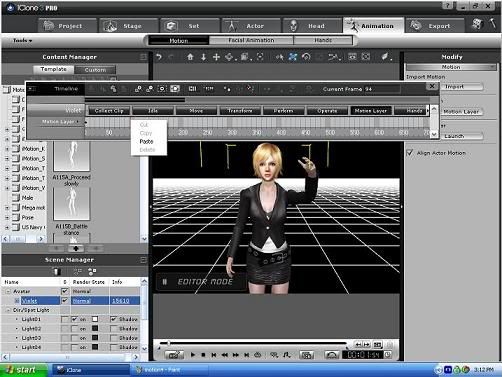Click the Perform track button in timeline
This screenshot has height=377, width=502.
[284, 111]
